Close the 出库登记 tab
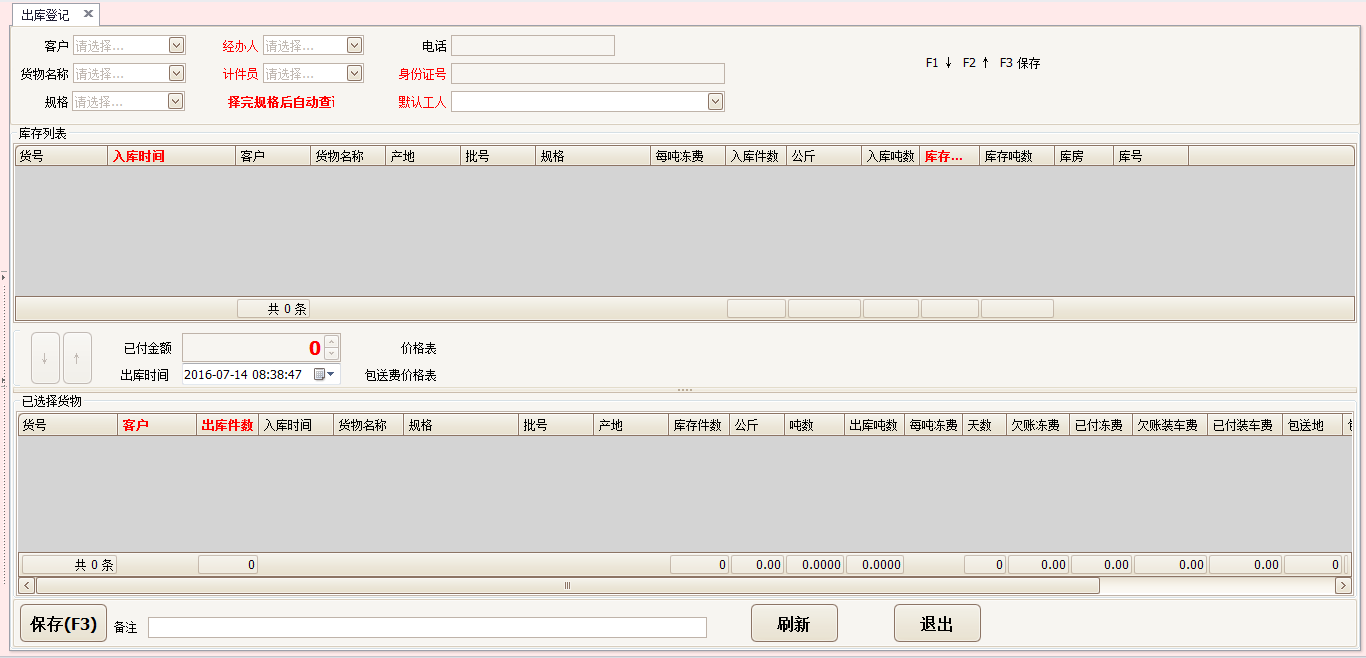 tap(88, 14)
